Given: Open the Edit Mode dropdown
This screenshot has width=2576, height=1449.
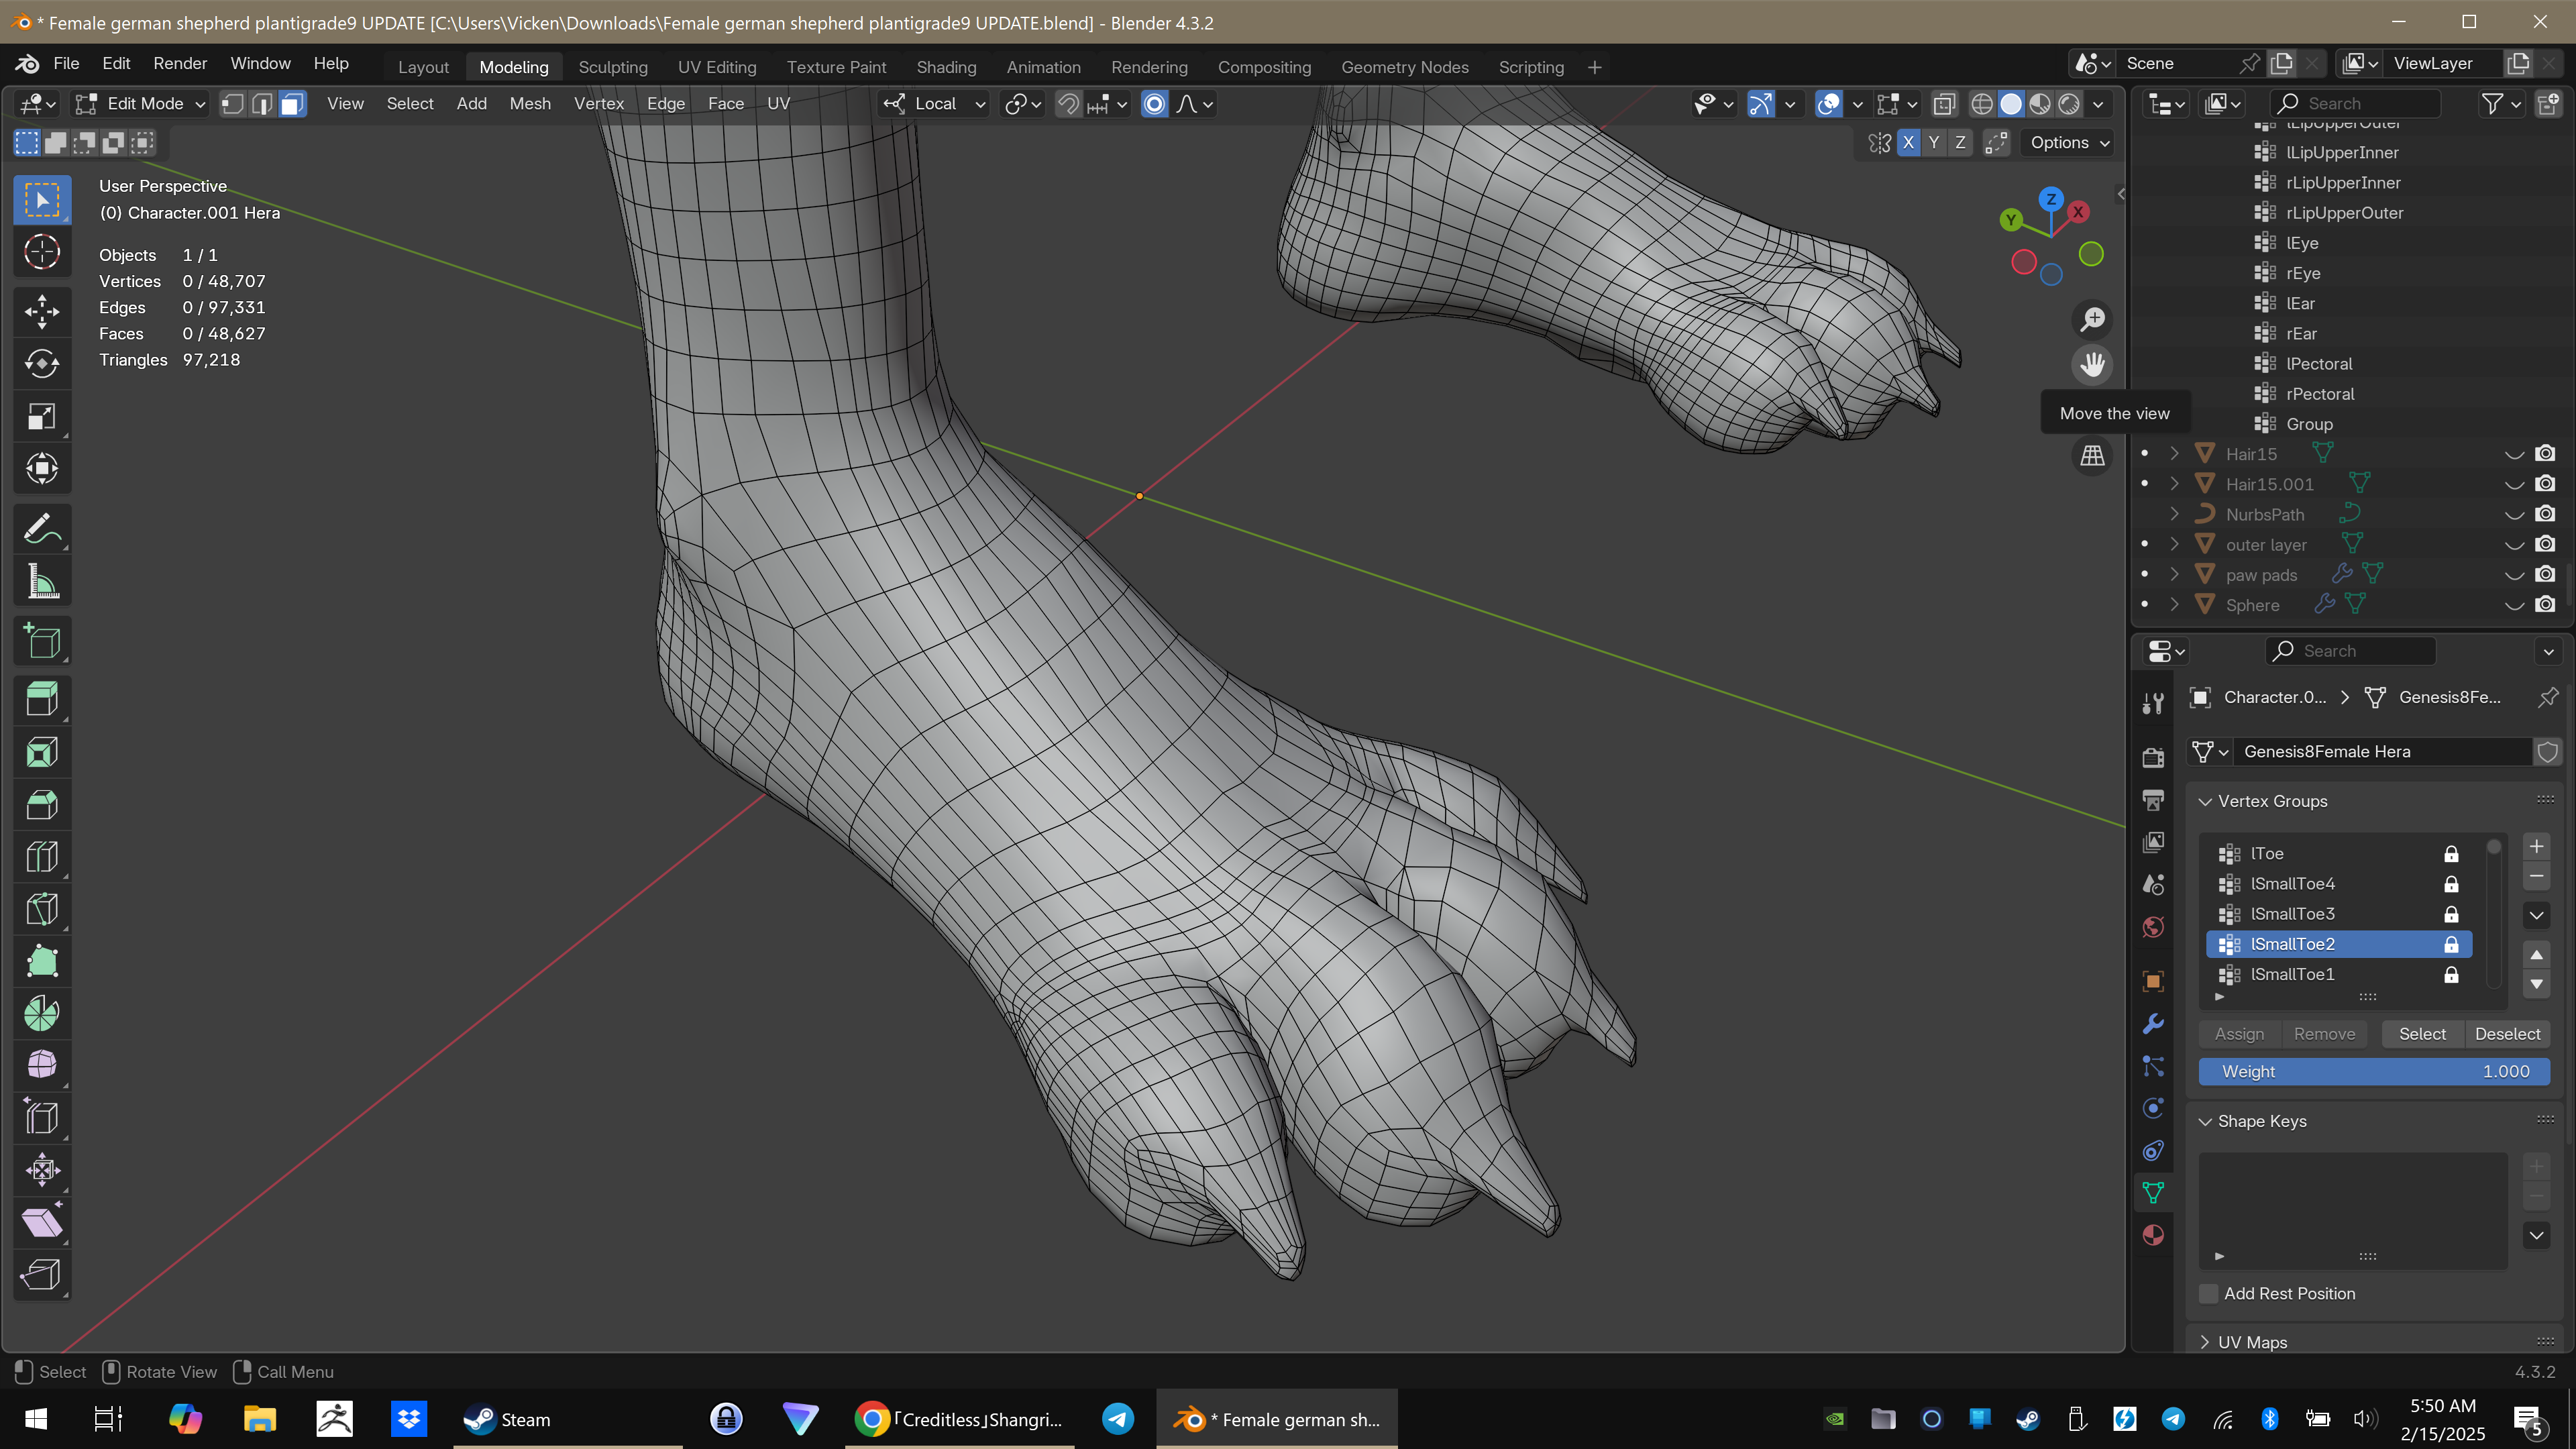Looking at the screenshot, I should 141,104.
